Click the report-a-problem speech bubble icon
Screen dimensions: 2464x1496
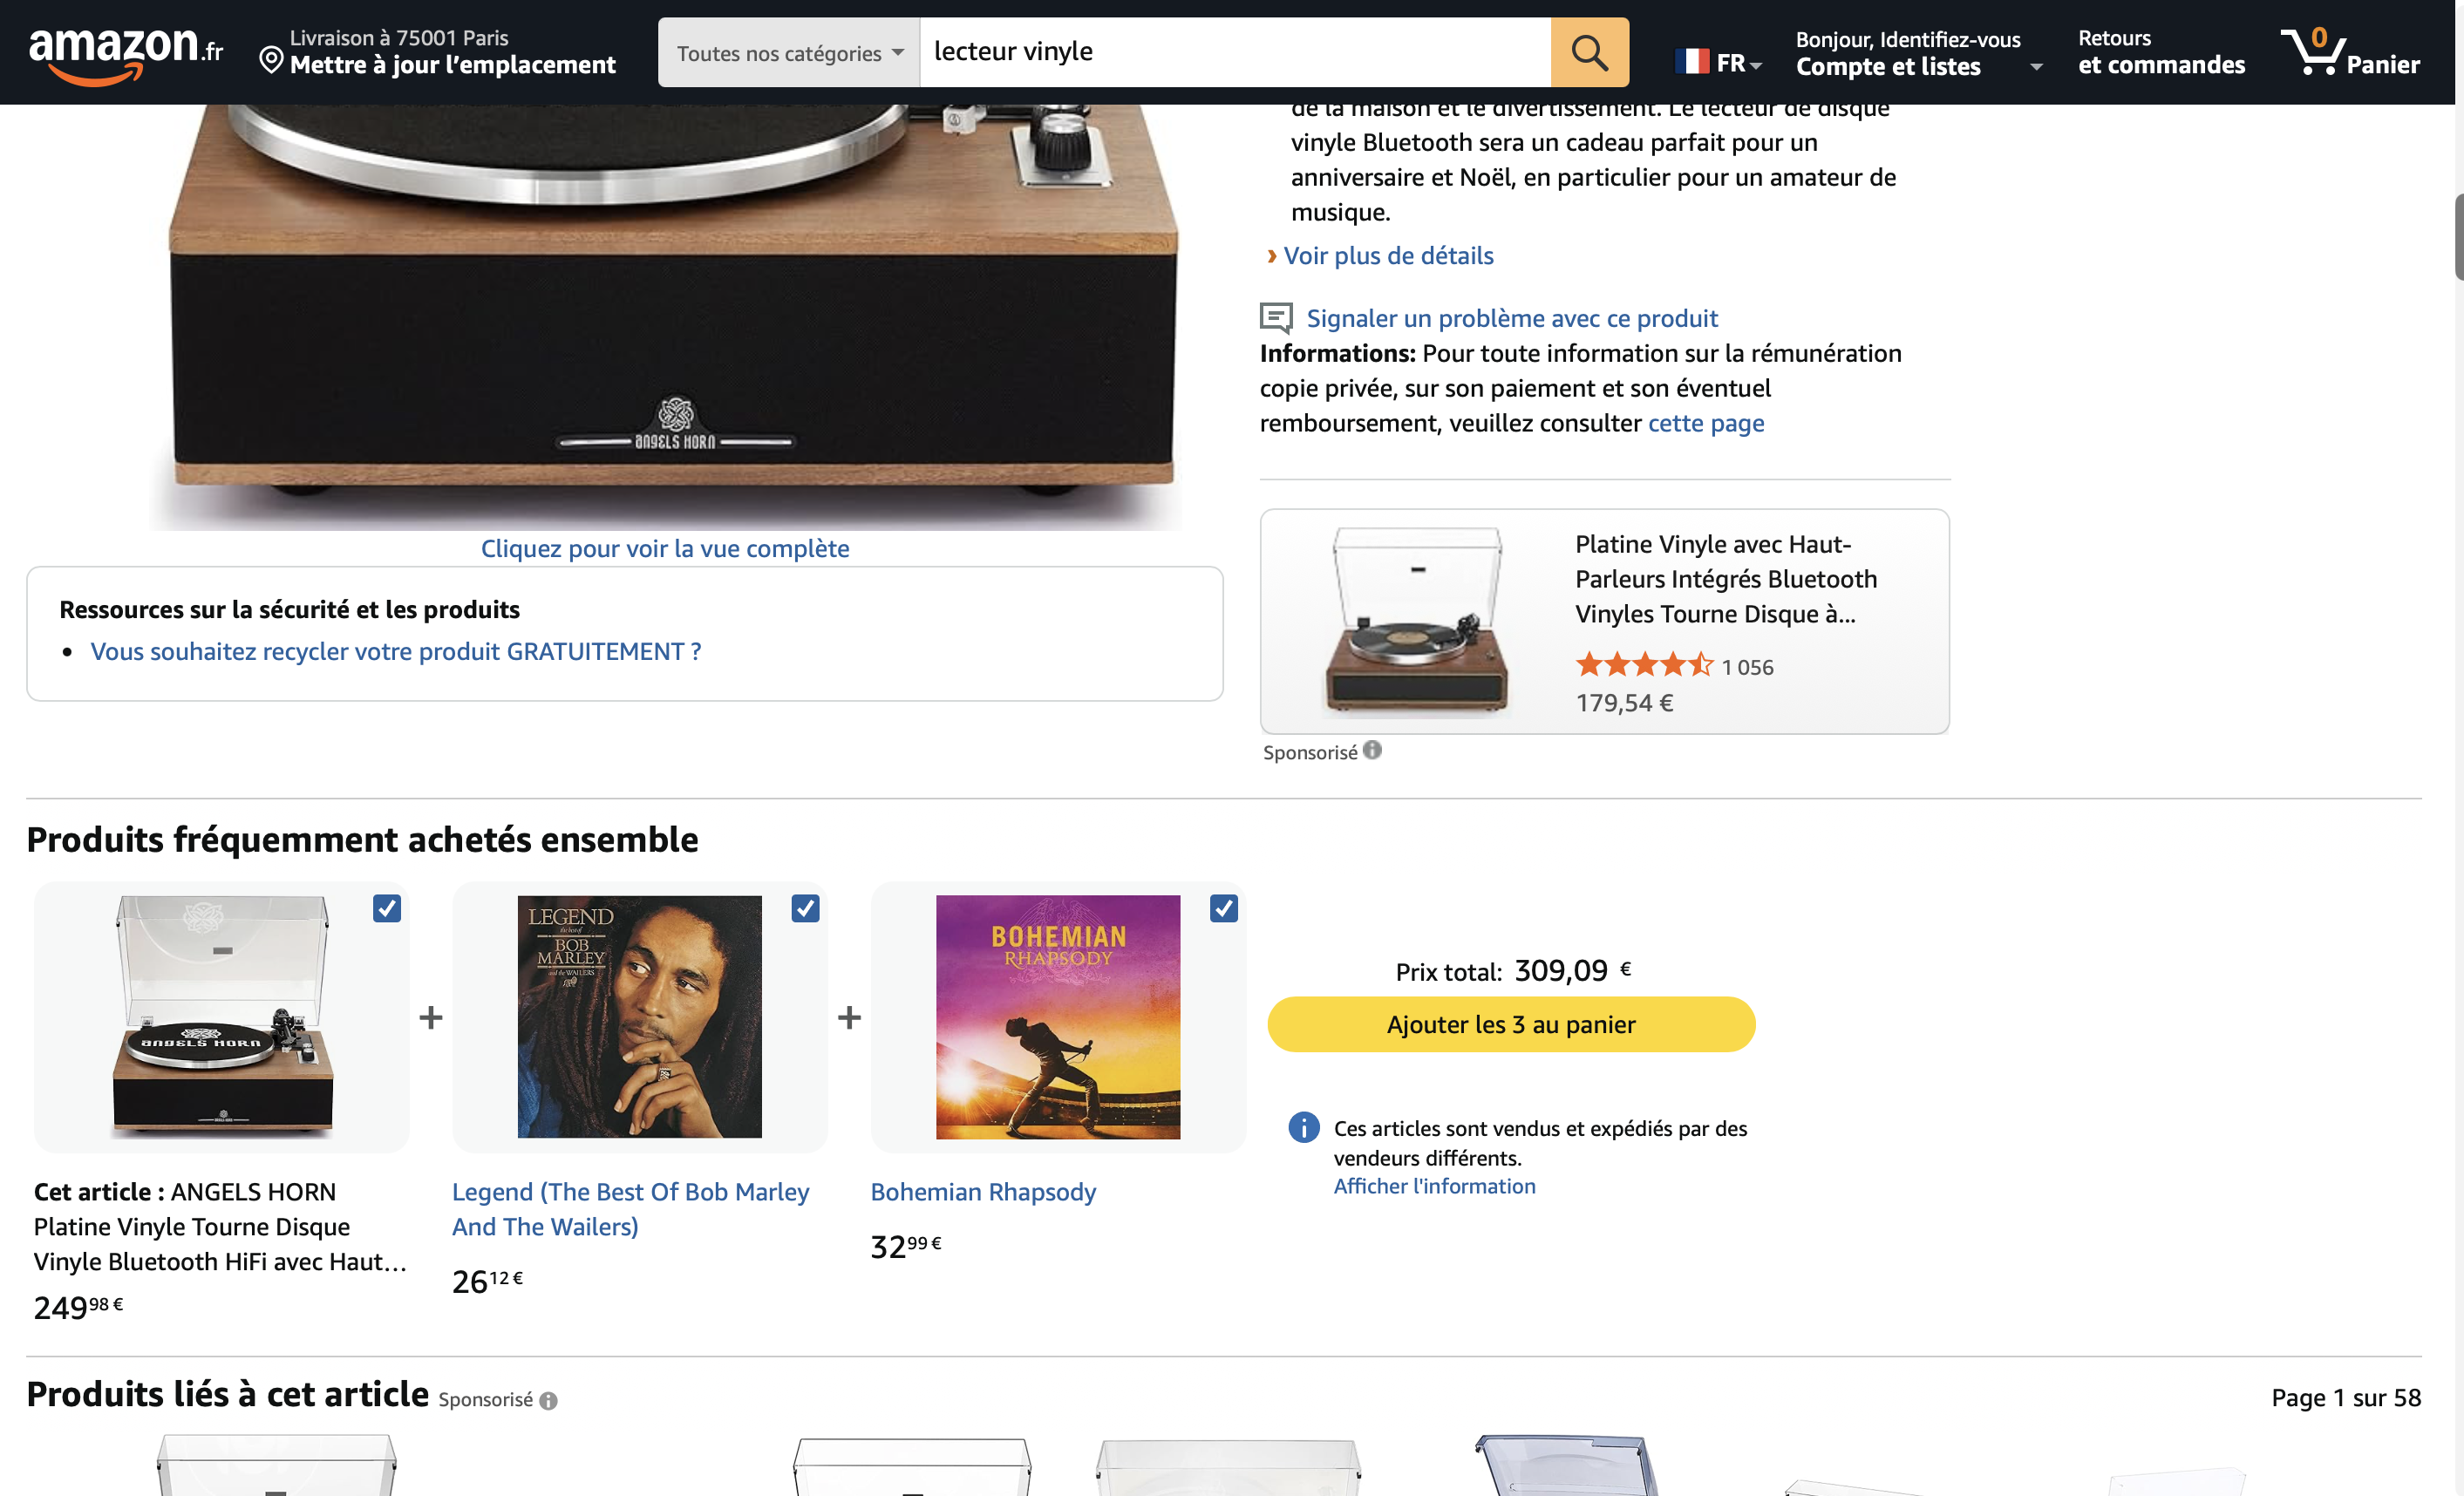point(1275,318)
